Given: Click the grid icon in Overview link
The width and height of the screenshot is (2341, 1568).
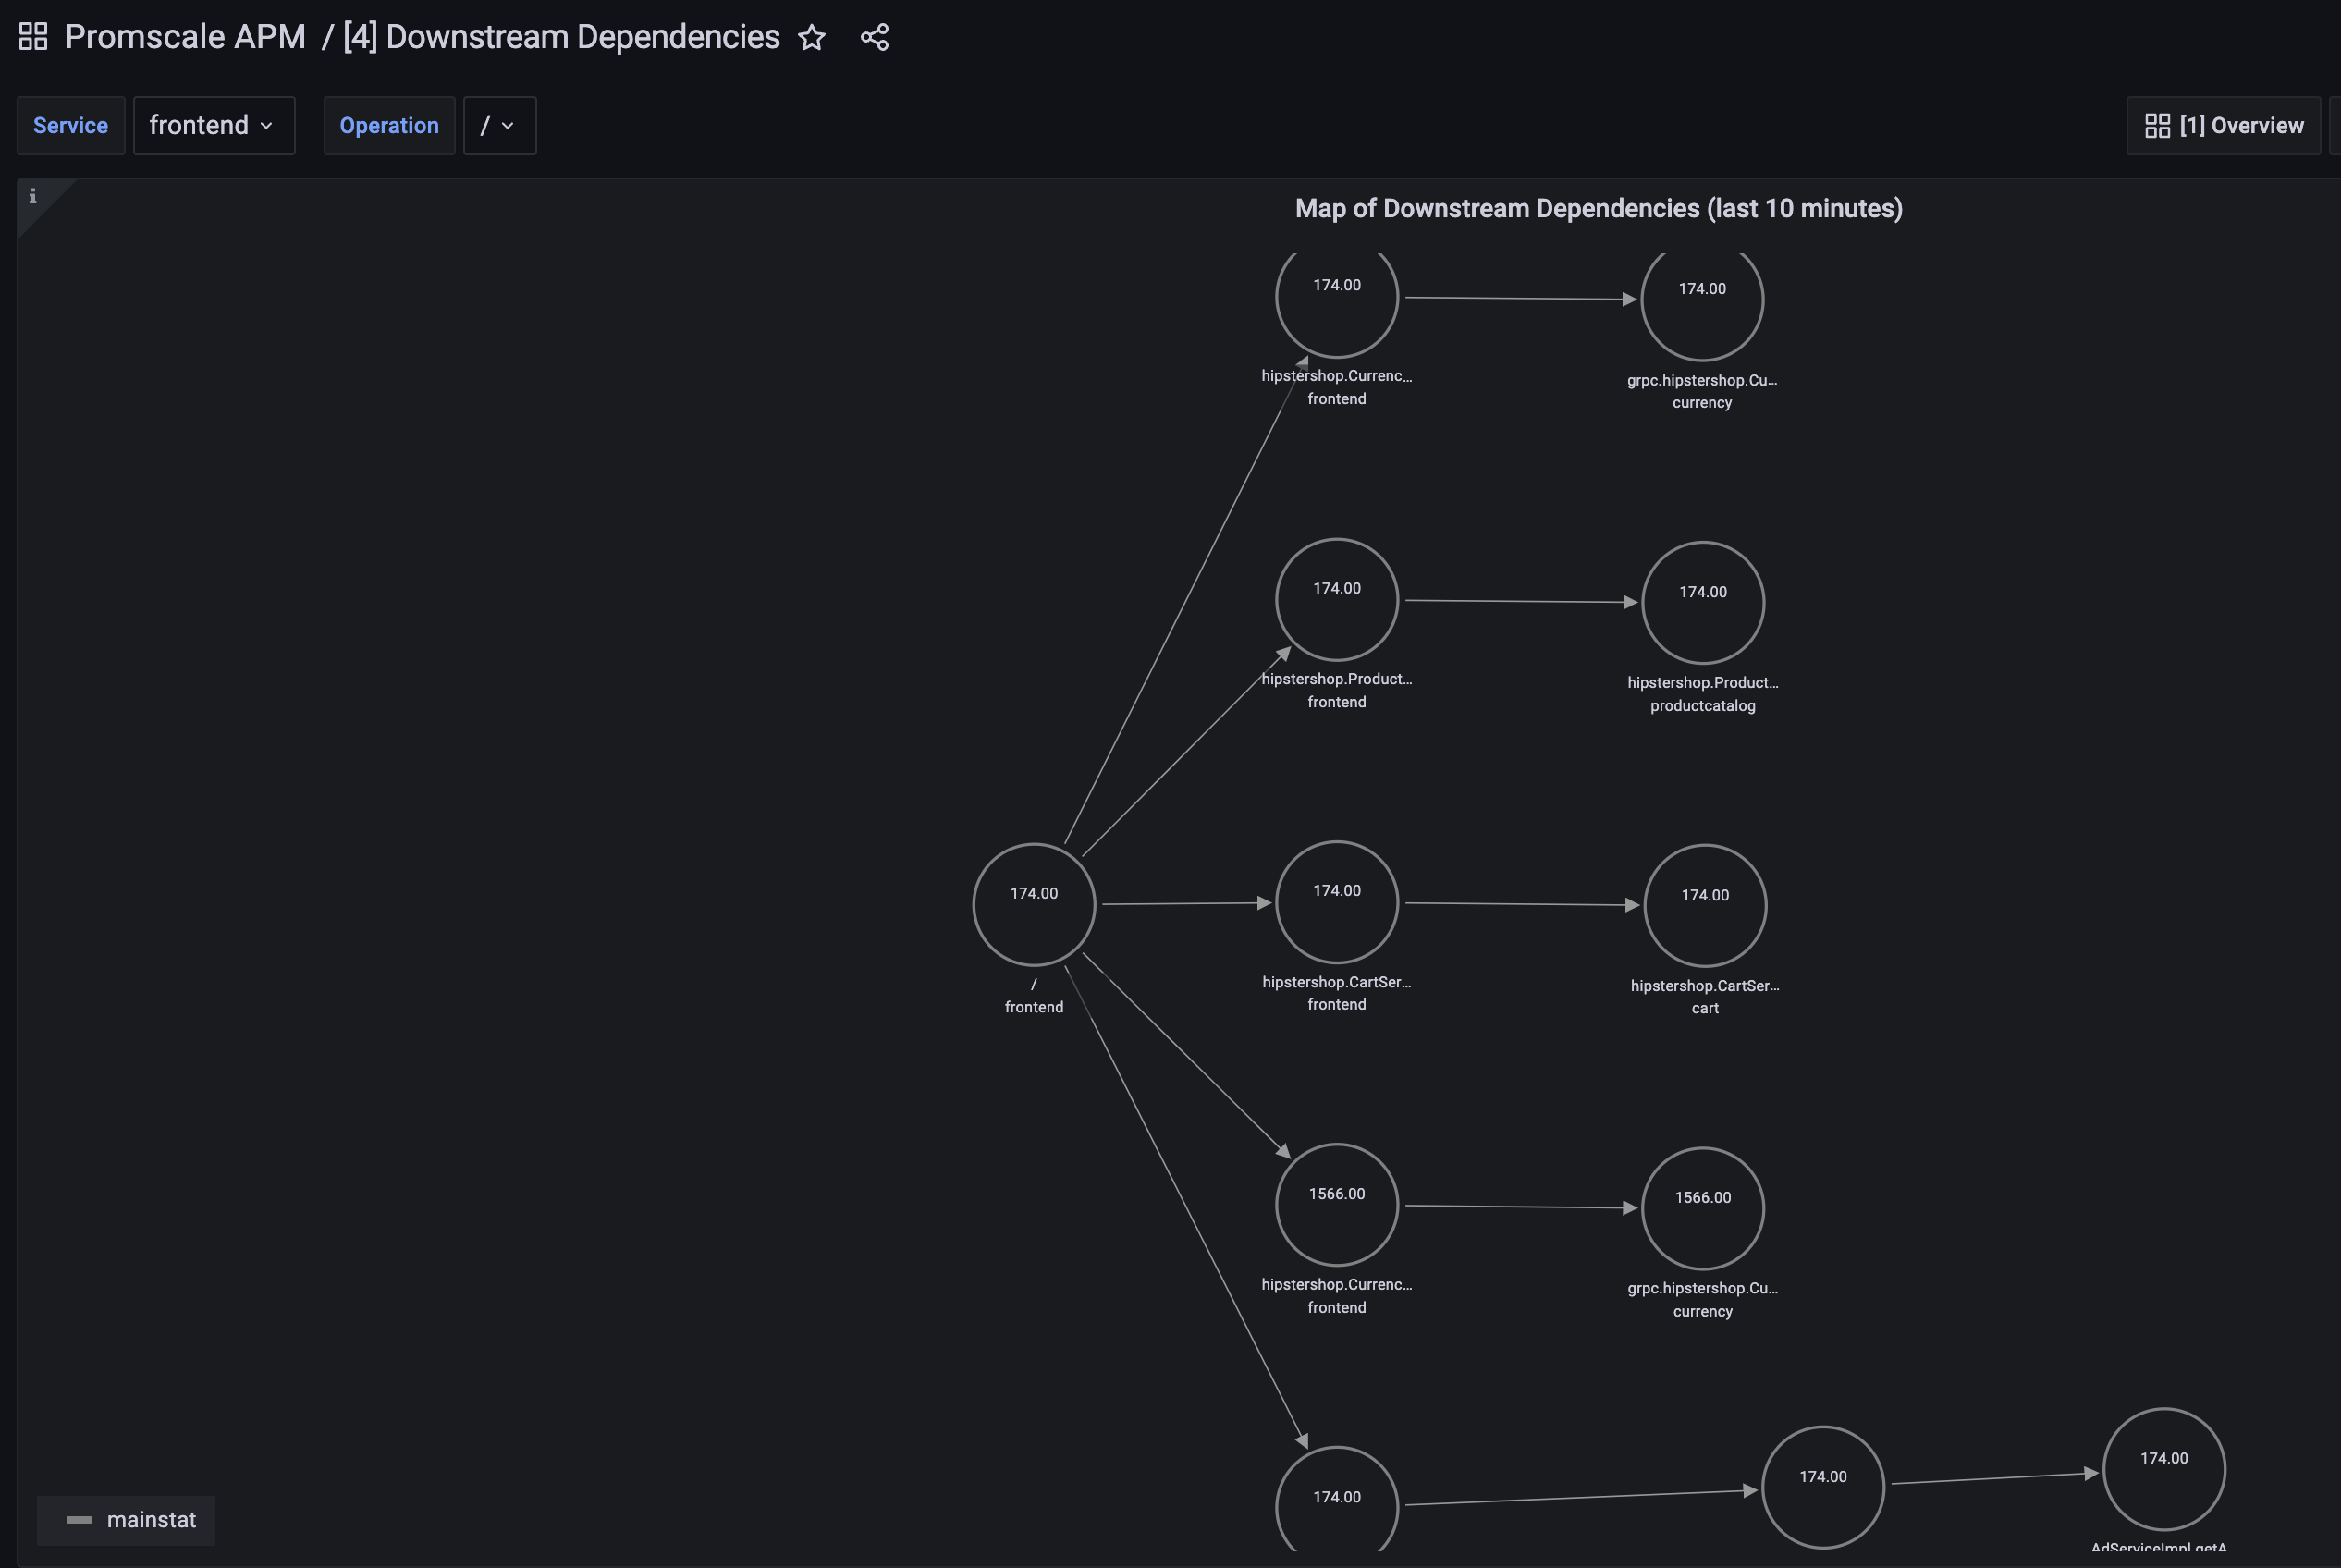Looking at the screenshot, I should pyautogui.click(x=2157, y=126).
